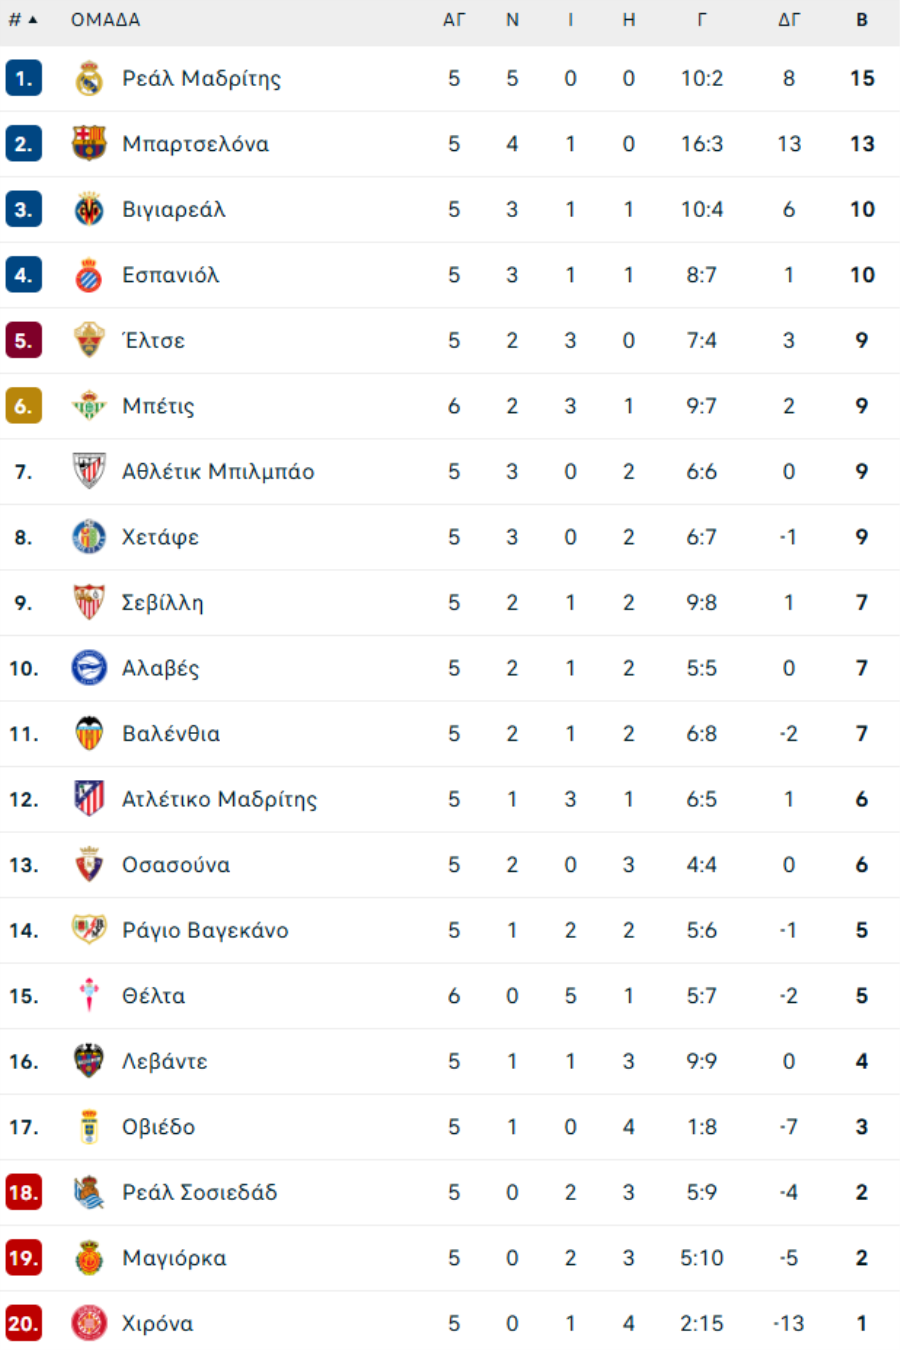Sort by the ΔΓ goal difference header
Screen dimensions: 900x1350
789,20
